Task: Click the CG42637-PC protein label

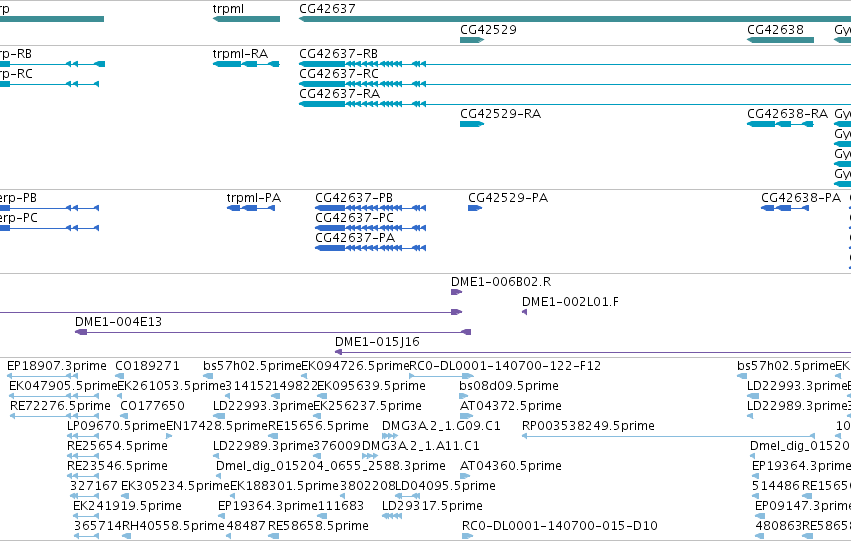Action: click(354, 218)
